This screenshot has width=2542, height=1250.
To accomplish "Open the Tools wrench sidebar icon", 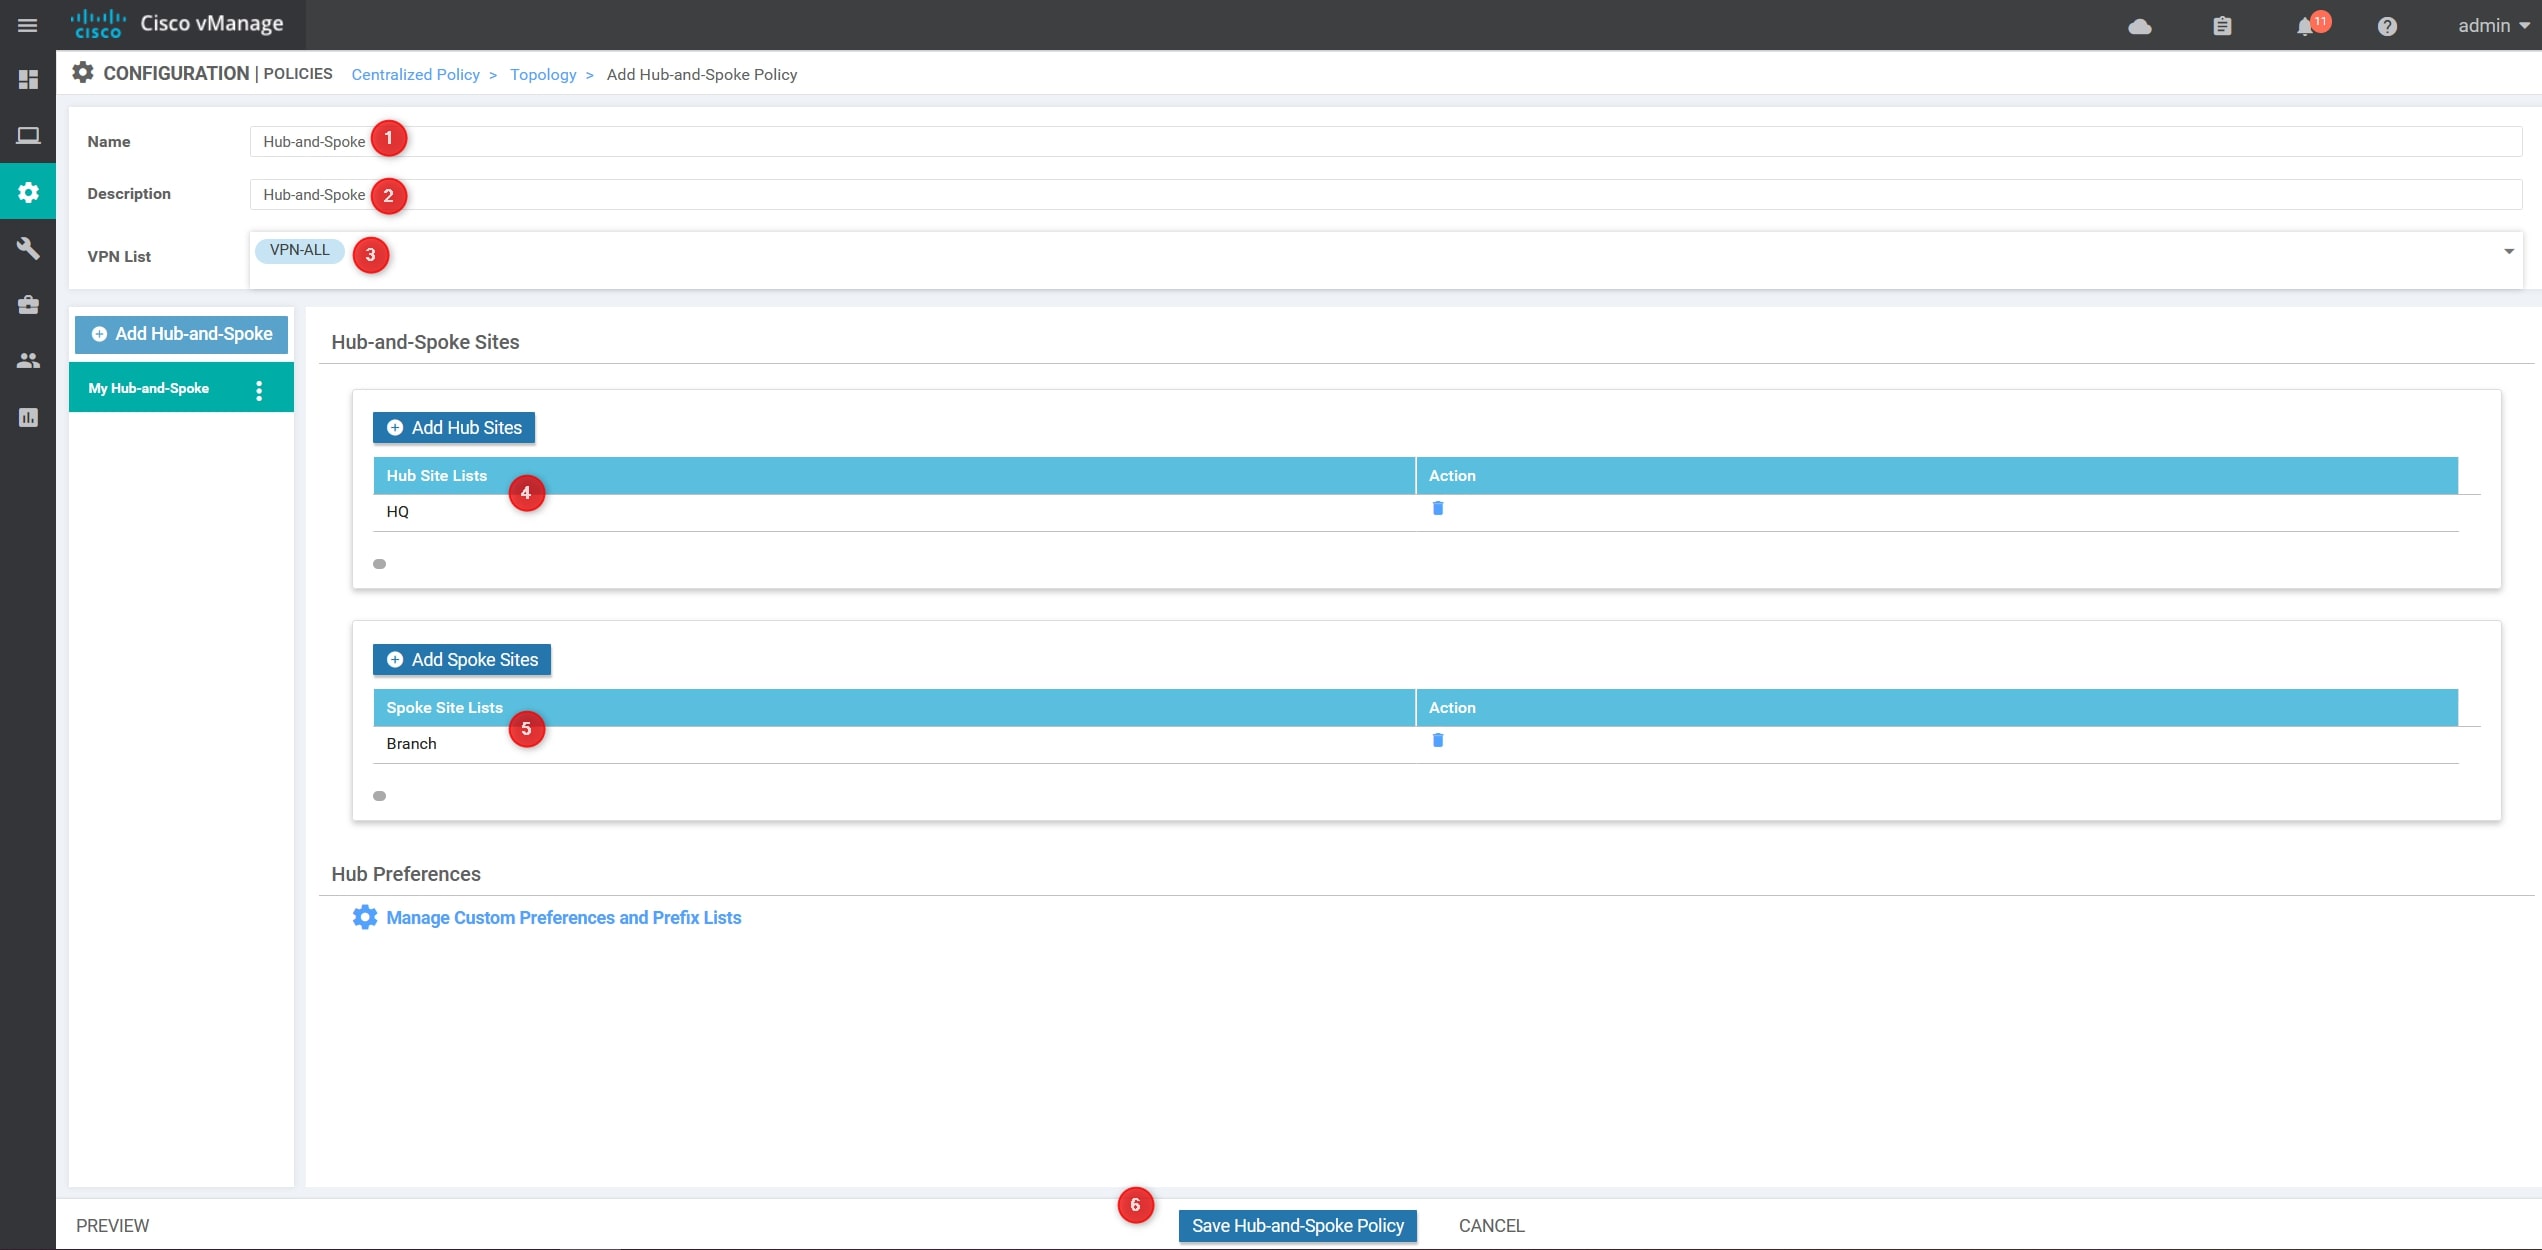I will click(28, 248).
